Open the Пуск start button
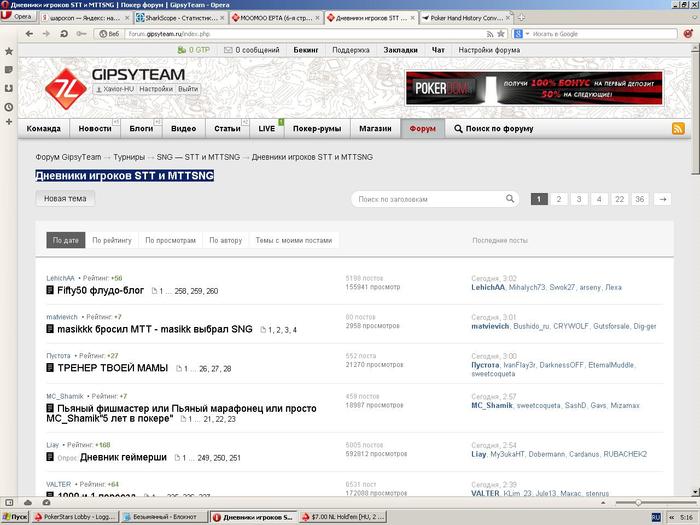Screen dimensions: 700x525 (15, 517)
